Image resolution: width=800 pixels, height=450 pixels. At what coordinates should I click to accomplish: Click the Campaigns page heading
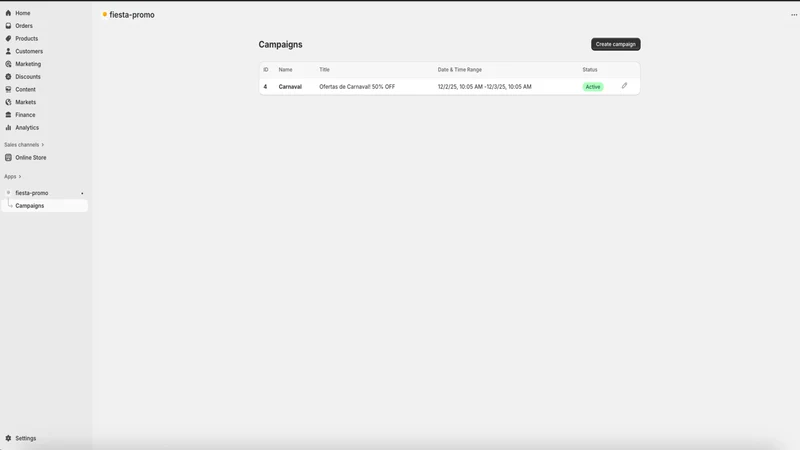(280, 44)
